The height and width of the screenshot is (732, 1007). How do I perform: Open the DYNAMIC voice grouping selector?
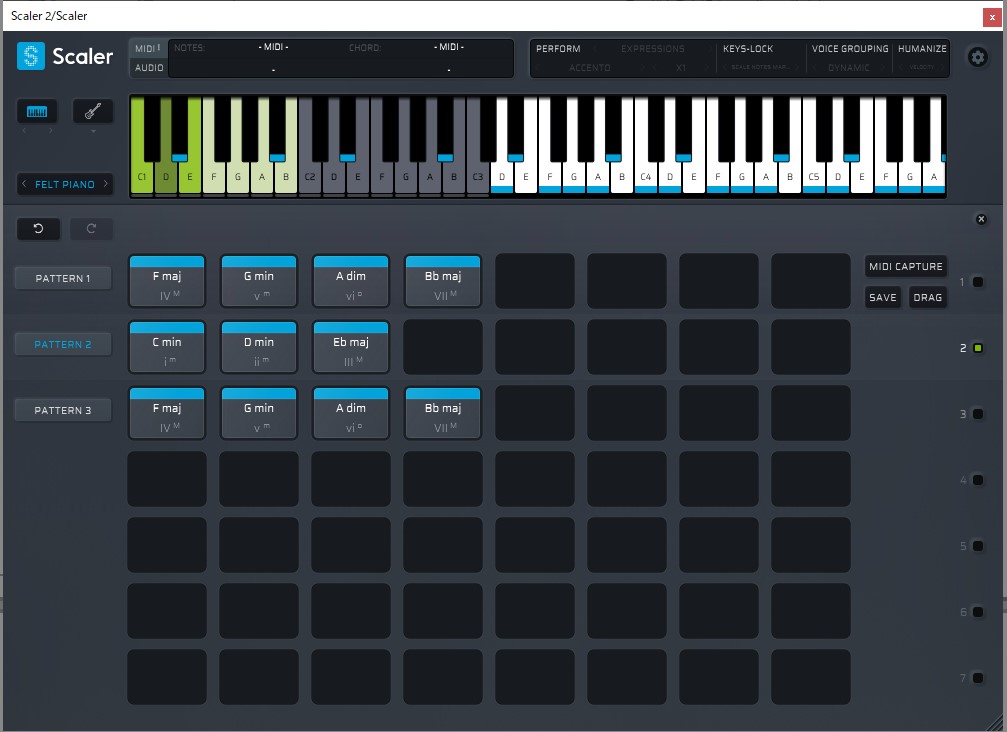coord(848,67)
